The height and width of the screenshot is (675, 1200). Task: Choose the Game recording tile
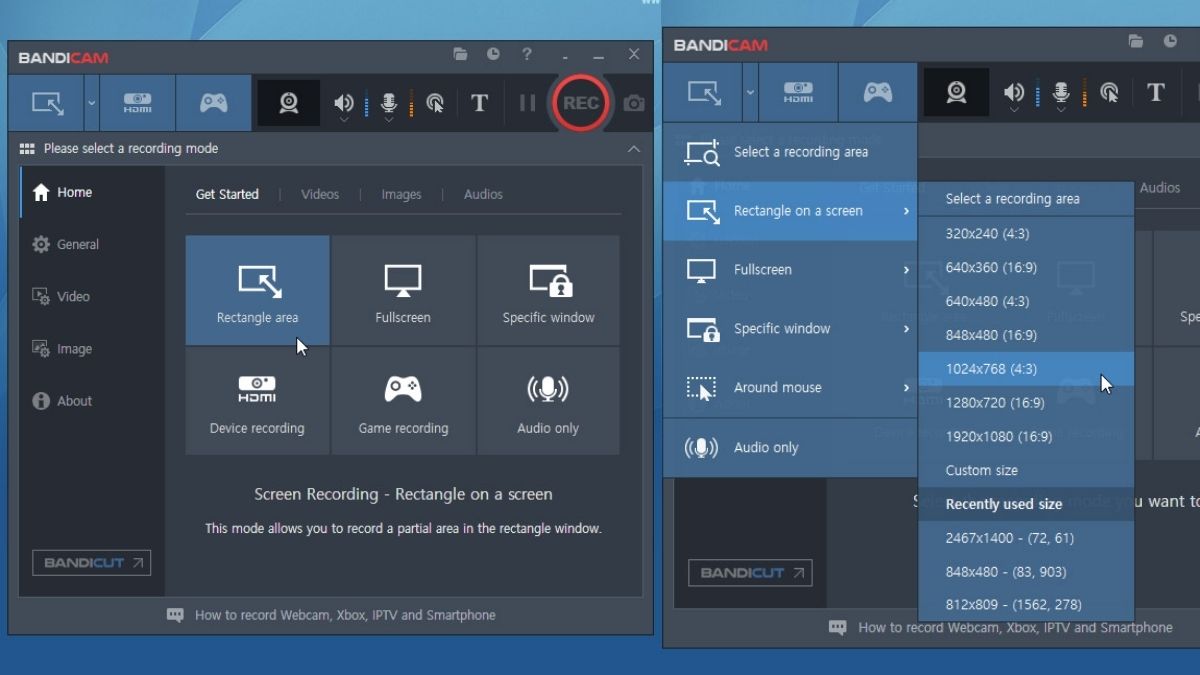[x=403, y=401]
